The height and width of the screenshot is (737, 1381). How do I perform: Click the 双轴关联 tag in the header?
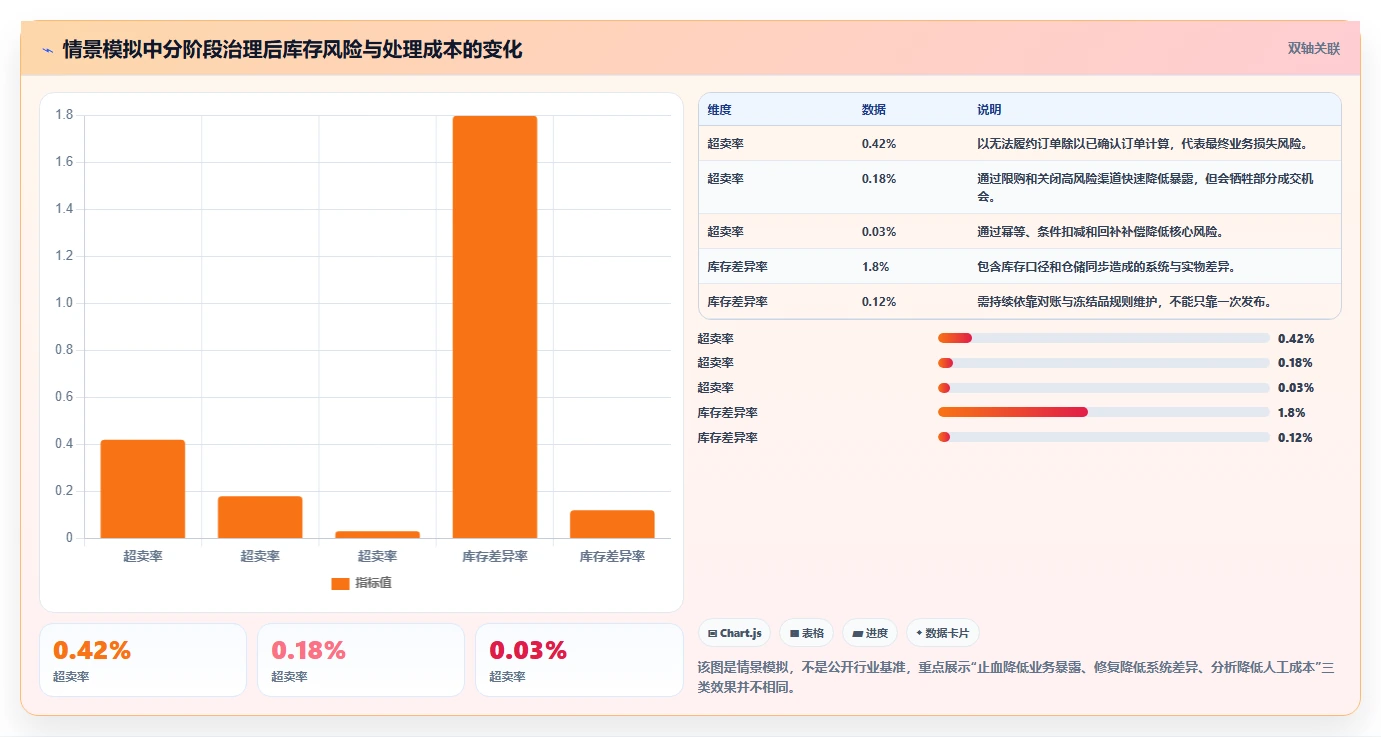tap(1313, 48)
